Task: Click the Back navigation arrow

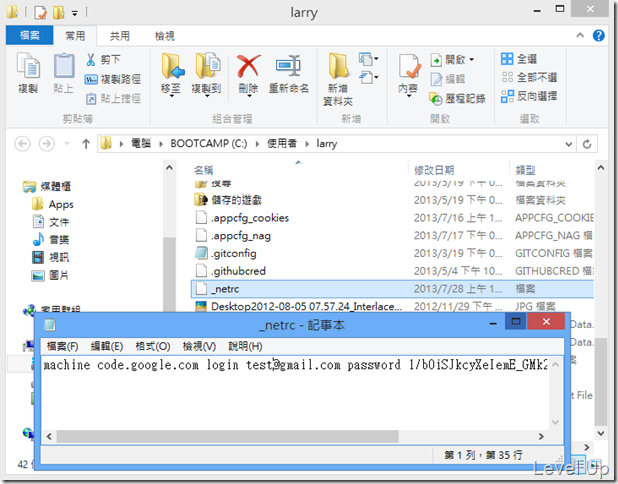Action: pyautogui.click(x=22, y=144)
